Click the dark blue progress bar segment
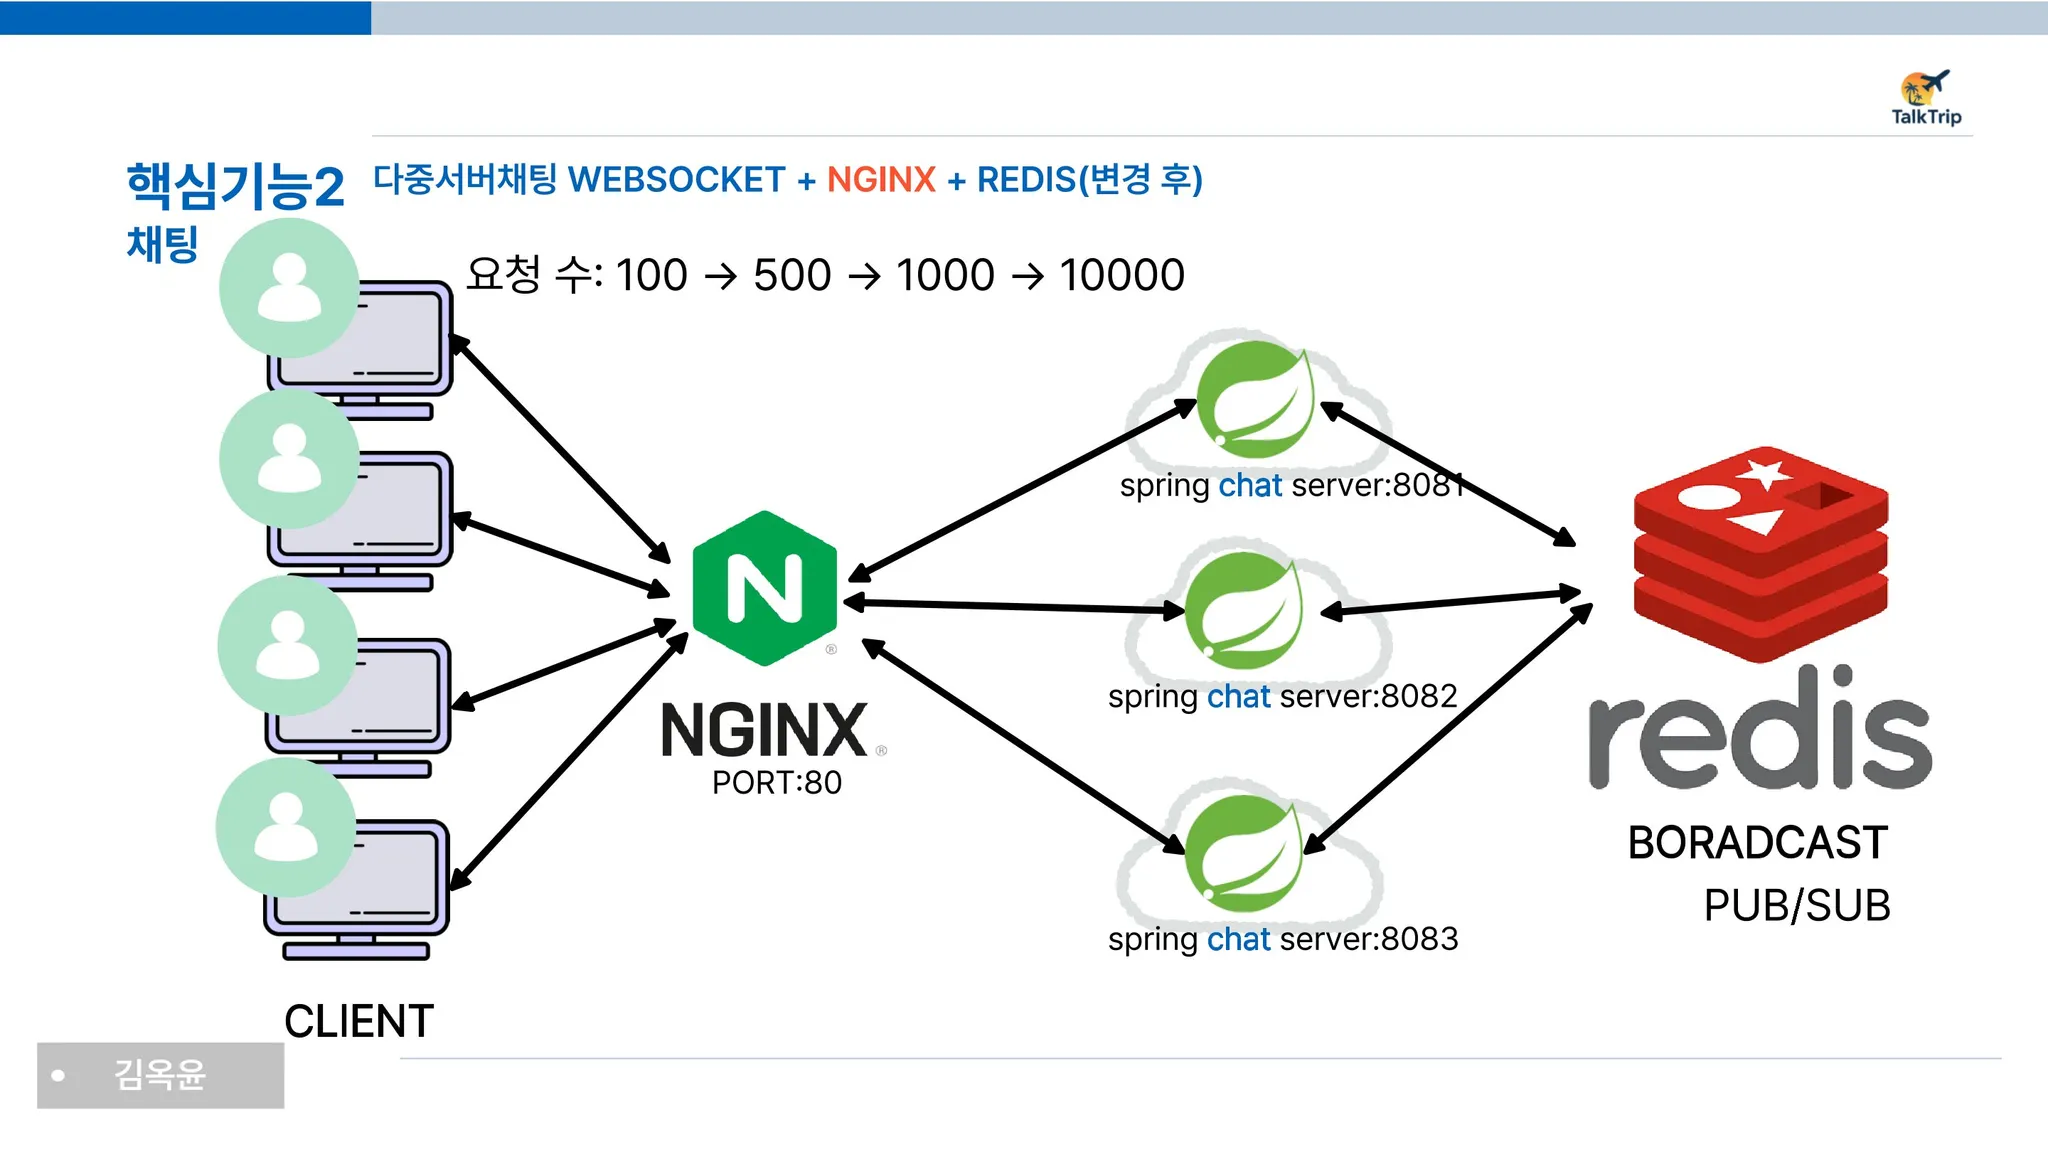This screenshot has height=1152, width=2048. [x=185, y=17]
